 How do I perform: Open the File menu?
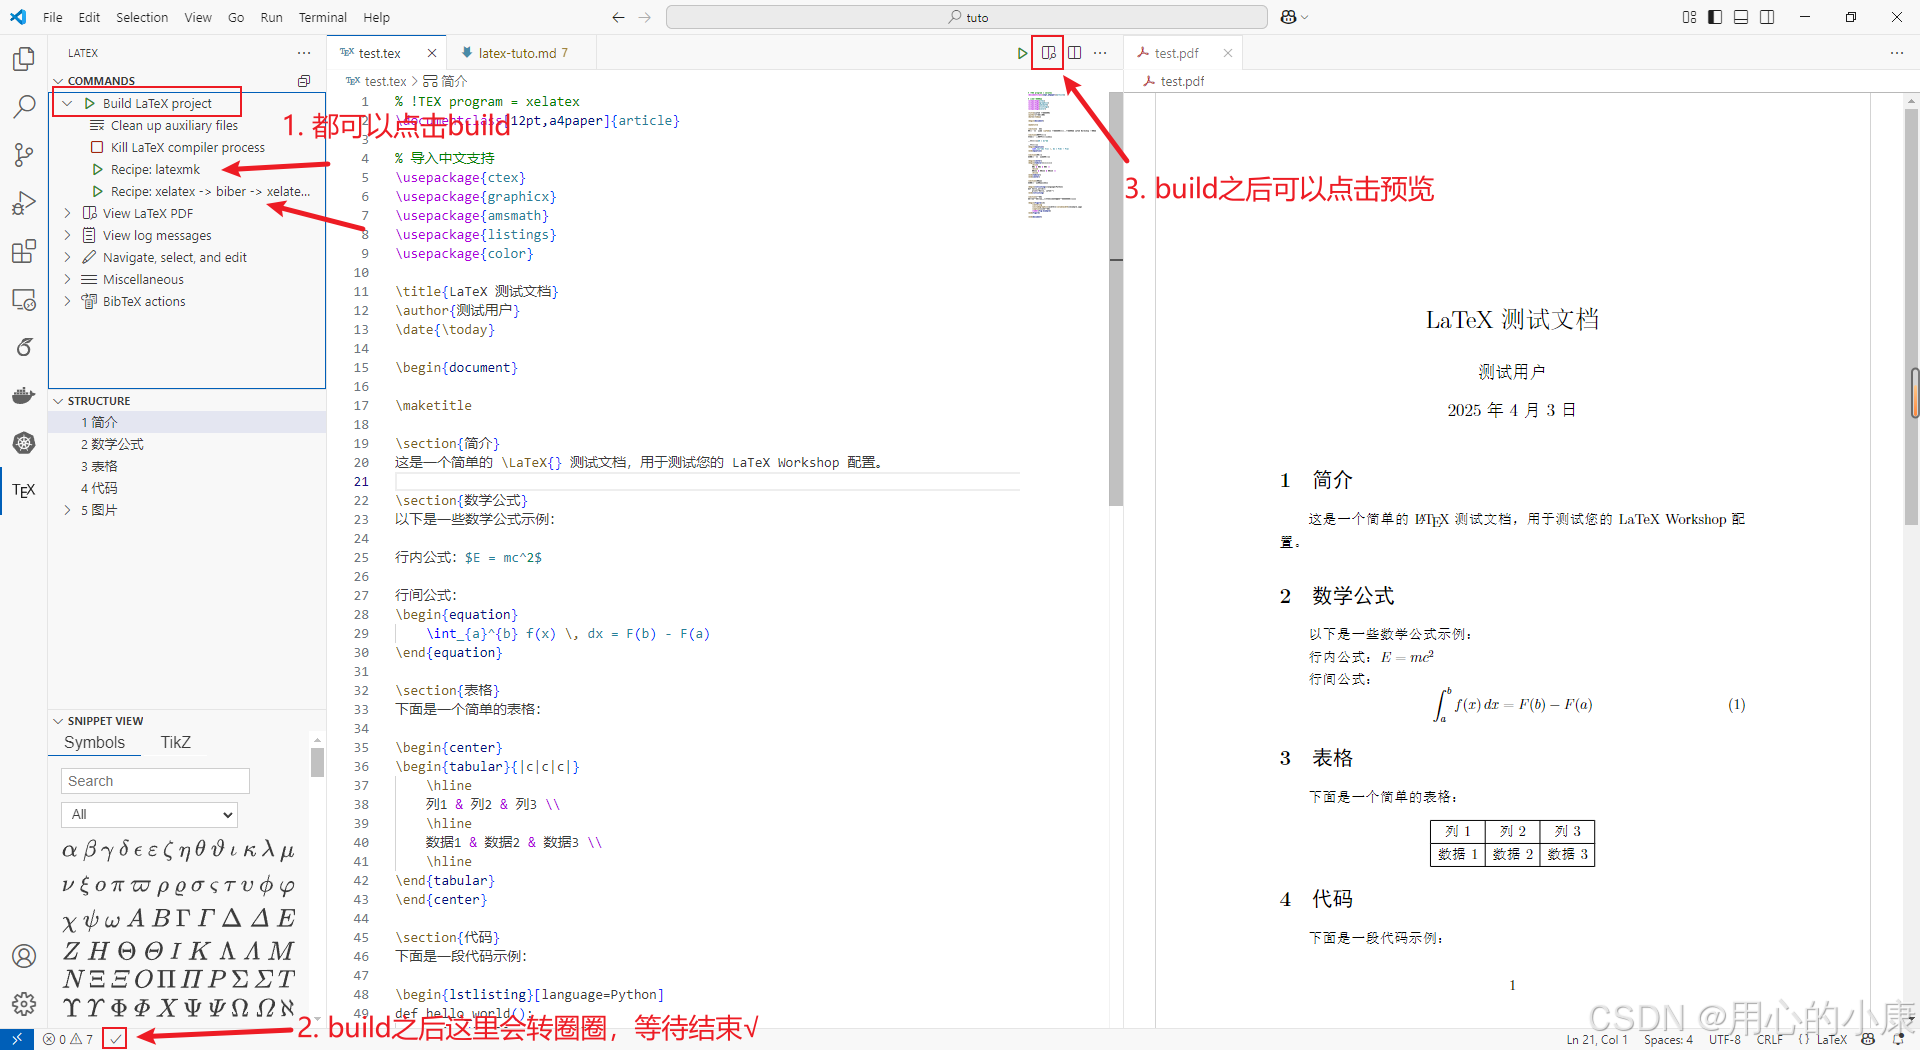[x=53, y=17]
